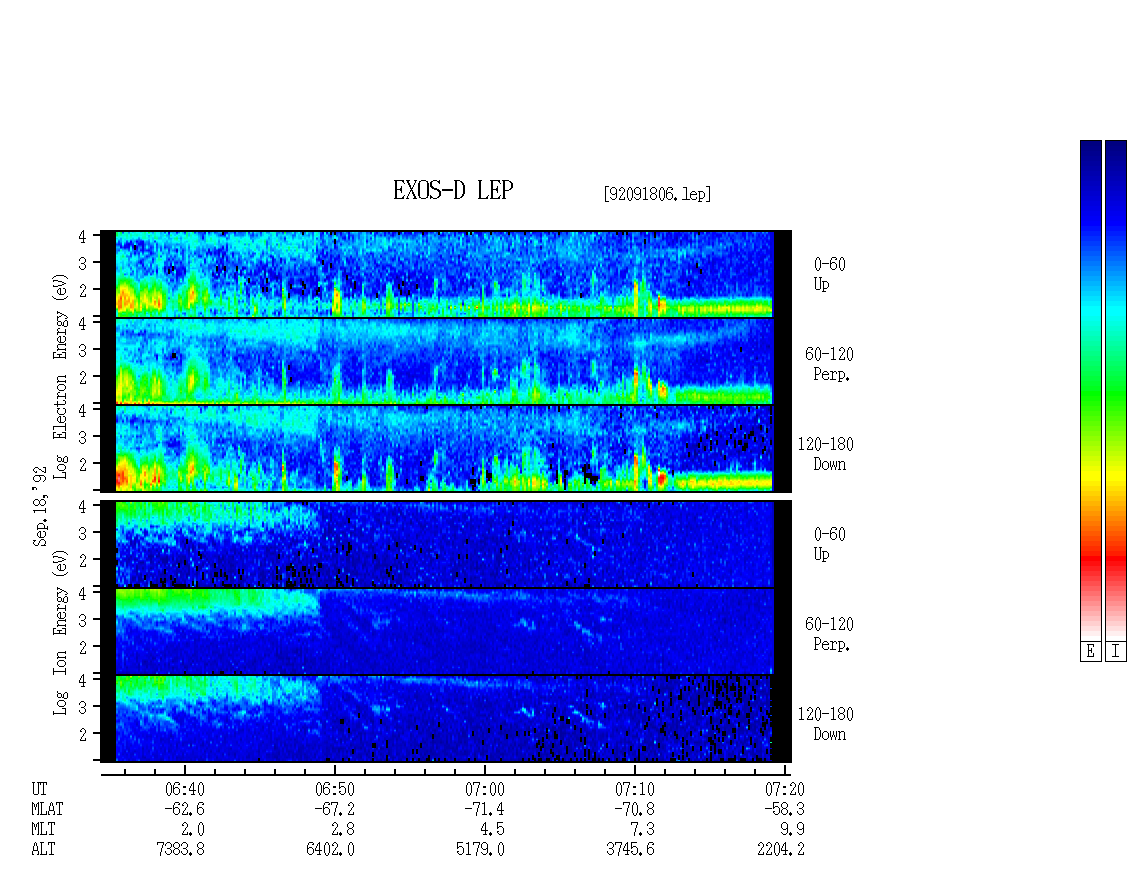Click the ALT value 5179.0
The image size is (1130, 875).
(x=480, y=849)
